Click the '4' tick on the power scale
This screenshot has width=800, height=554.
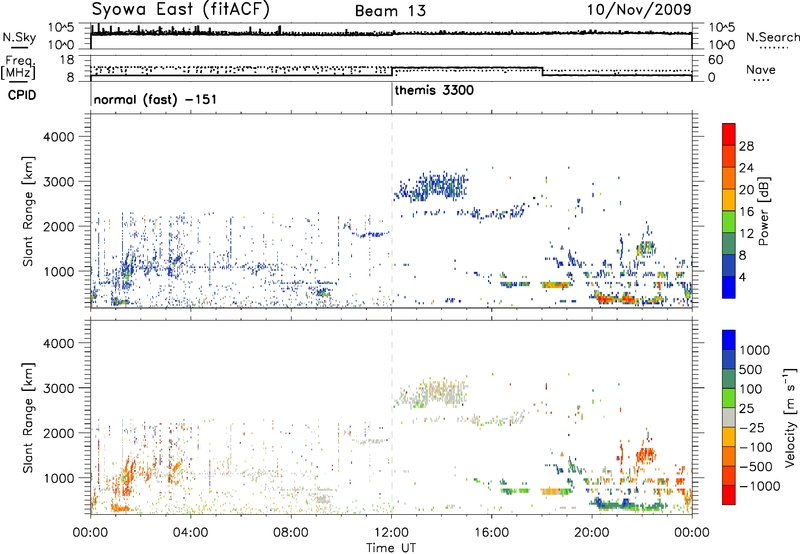pos(742,277)
